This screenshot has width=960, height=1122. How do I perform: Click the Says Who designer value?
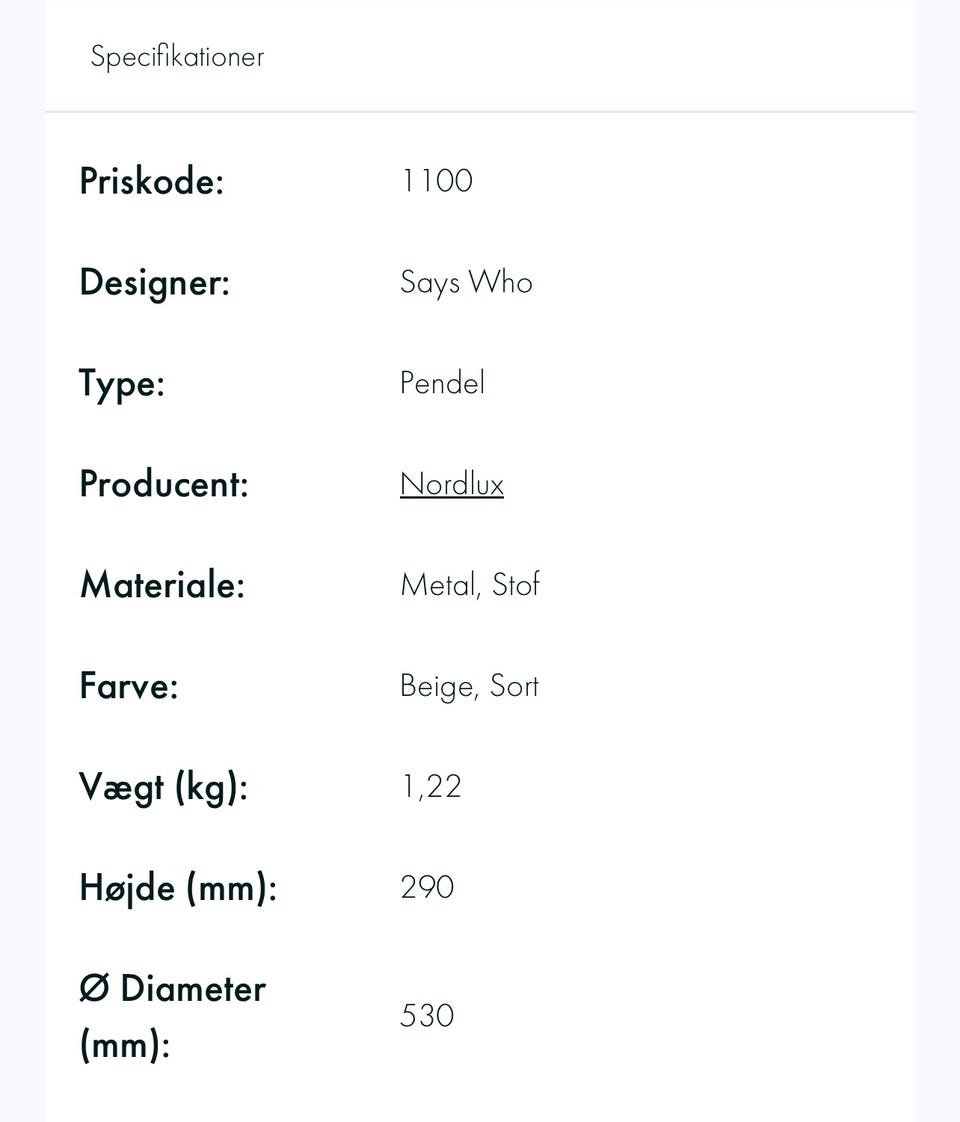click(x=466, y=282)
